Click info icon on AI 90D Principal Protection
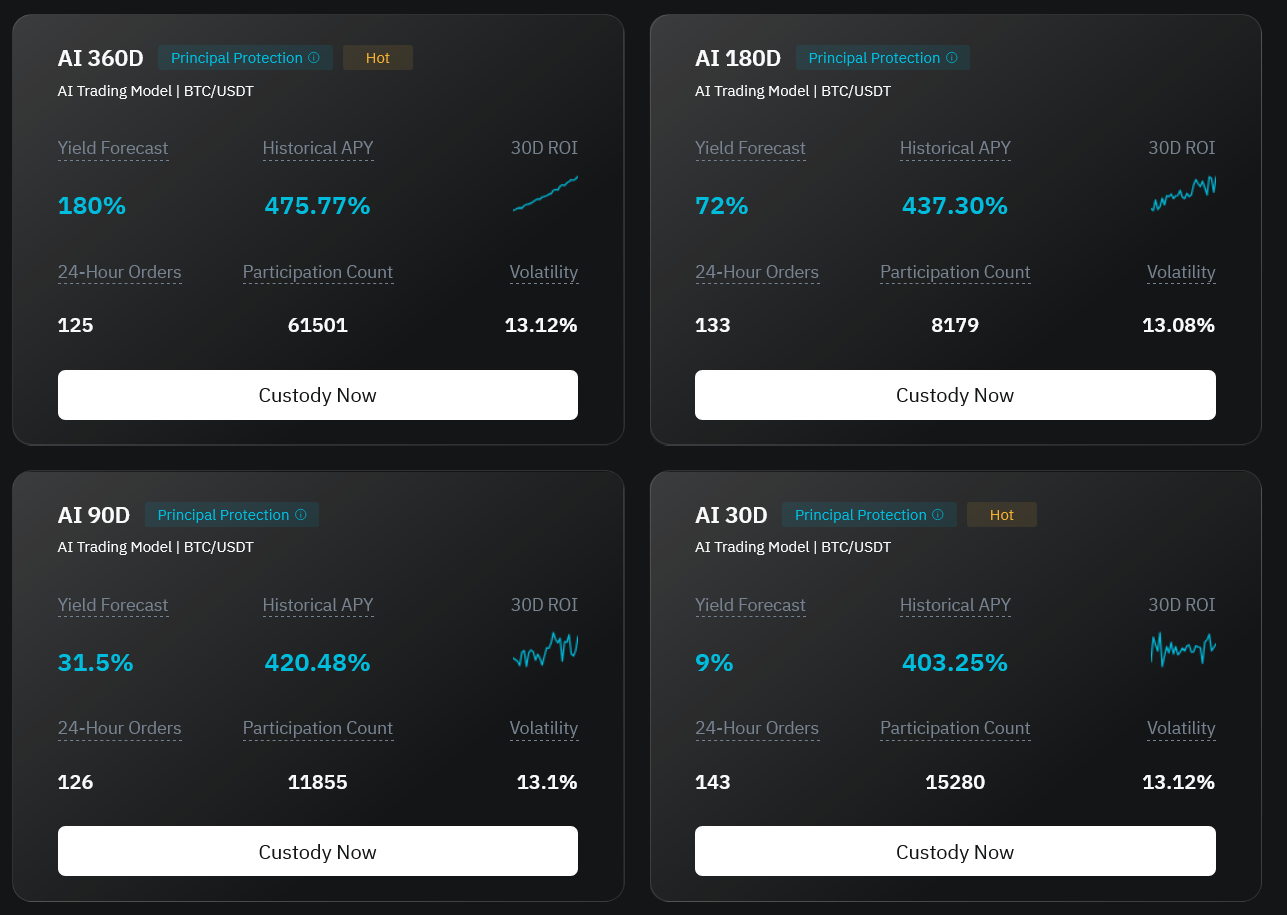1287x915 pixels. tap(300, 515)
